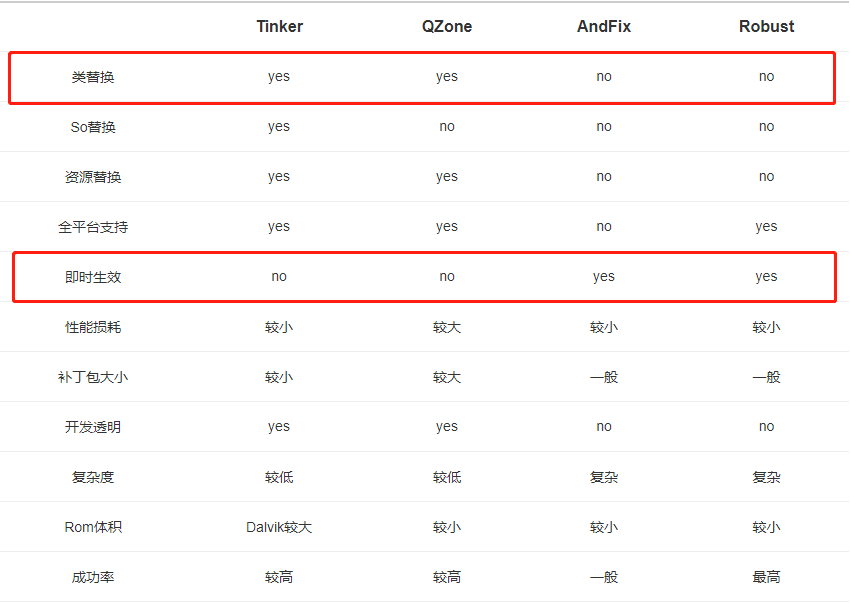The width and height of the screenshot is (851, 603).
Task: Select the AndFix column header
Action: tap(604, 27)
